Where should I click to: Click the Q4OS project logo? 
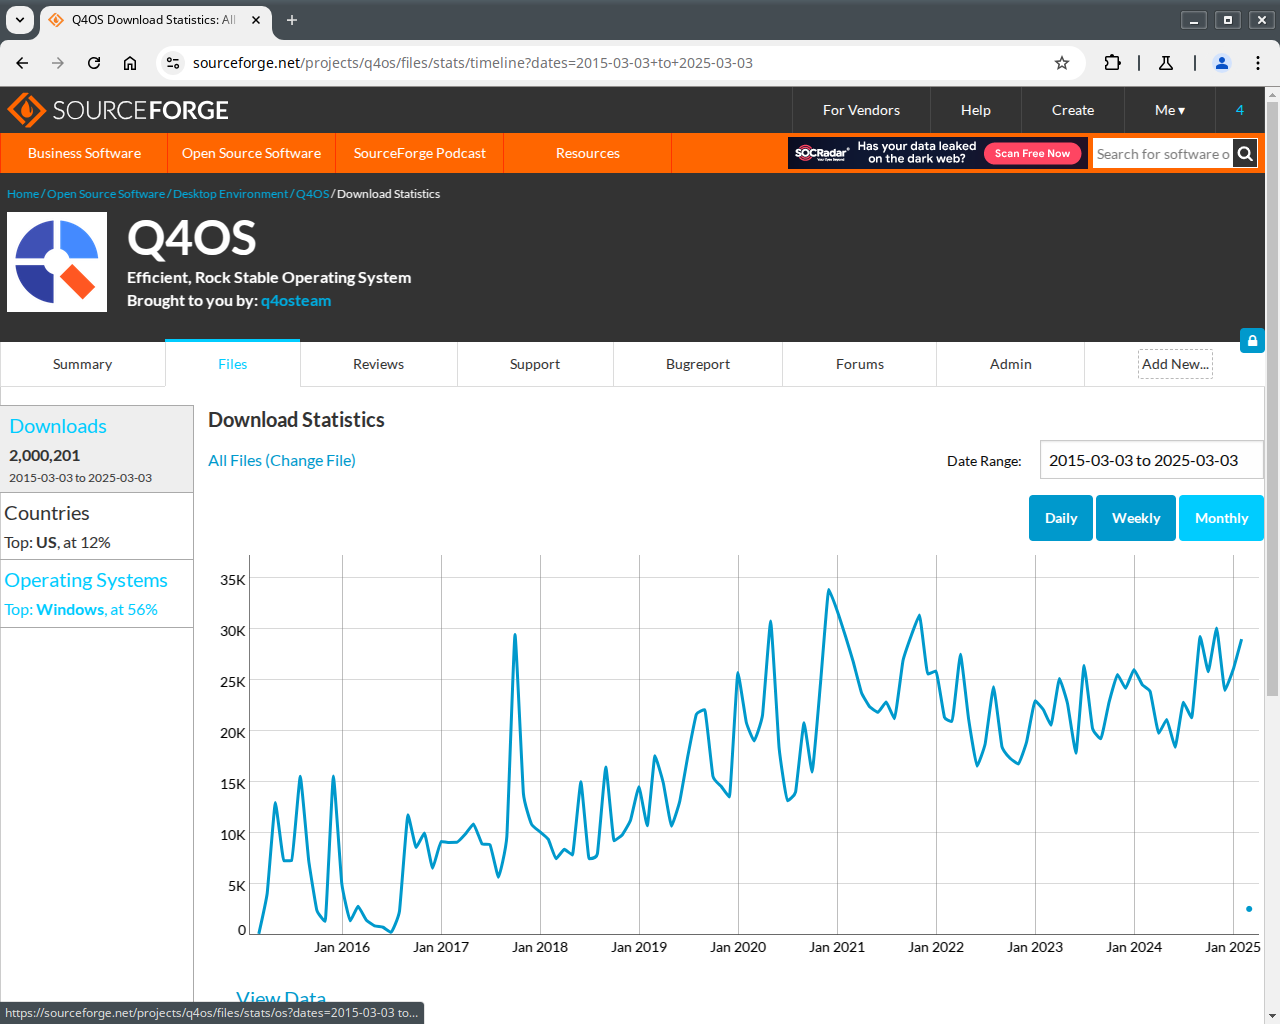tap(57, 262)
